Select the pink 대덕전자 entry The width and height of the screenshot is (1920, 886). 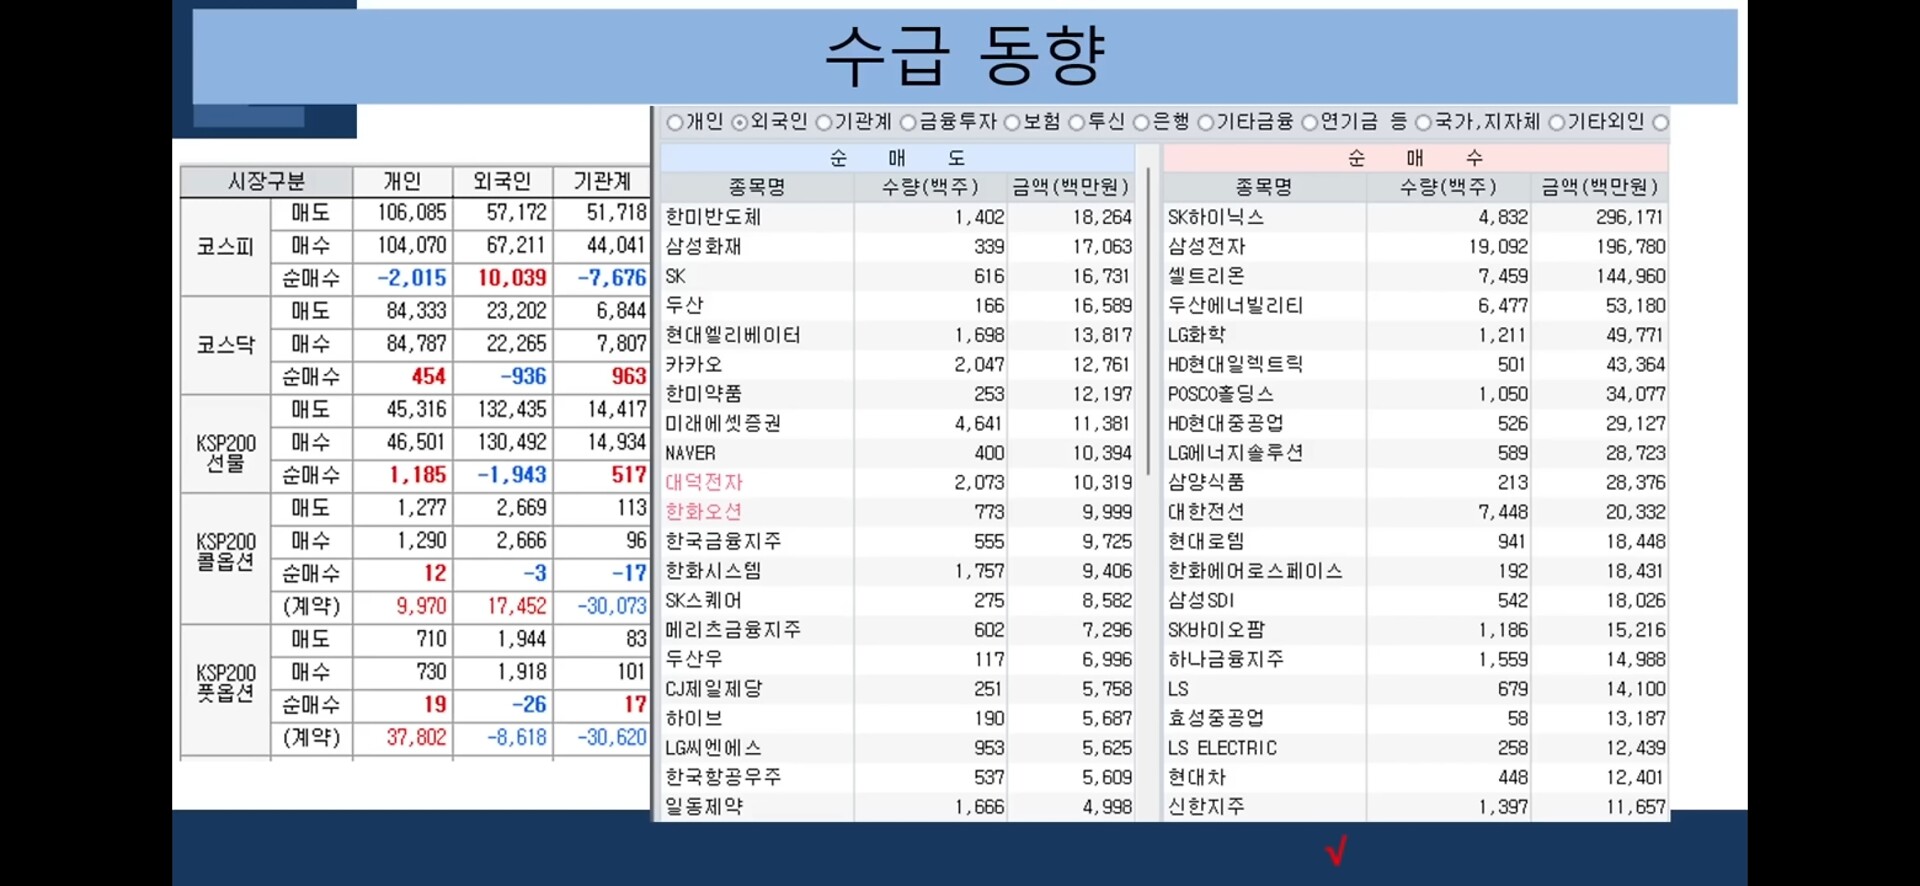(704, 483)
